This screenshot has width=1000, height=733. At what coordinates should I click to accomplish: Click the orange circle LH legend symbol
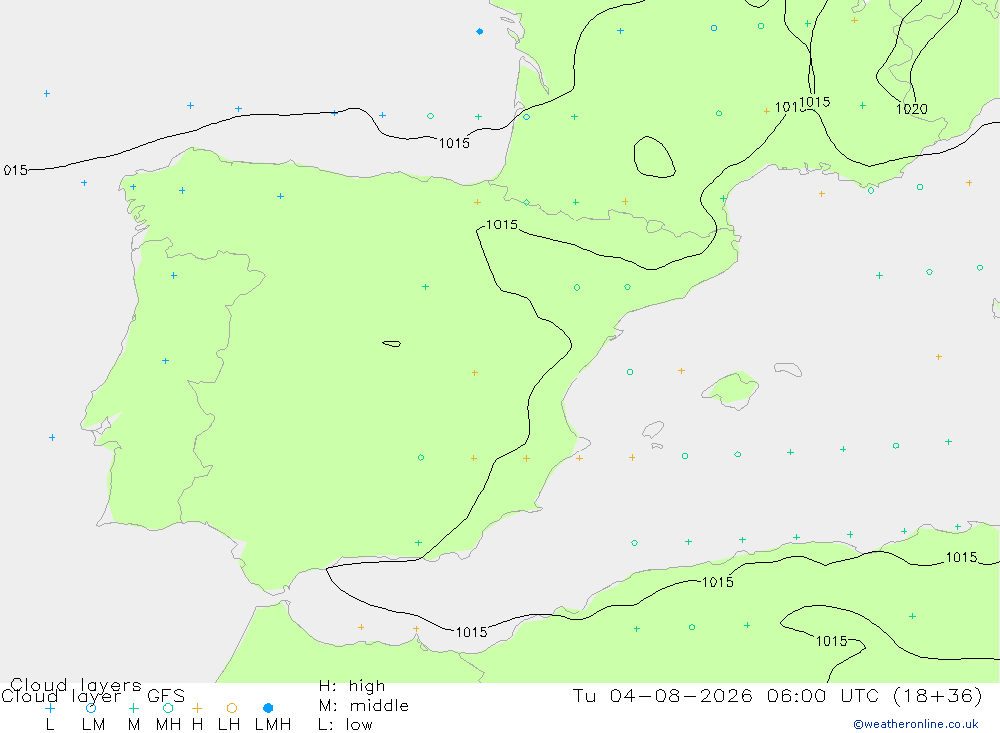(x=232, y=708)
